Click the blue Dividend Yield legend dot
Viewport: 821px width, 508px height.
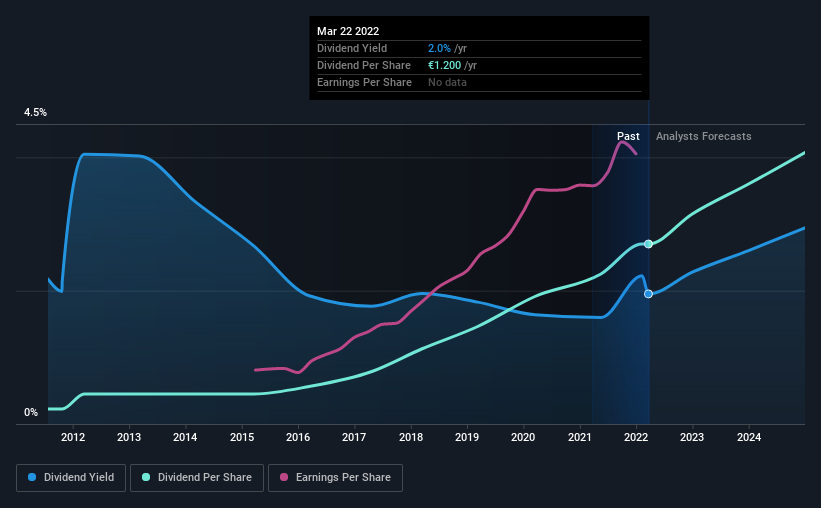(32, 477)
